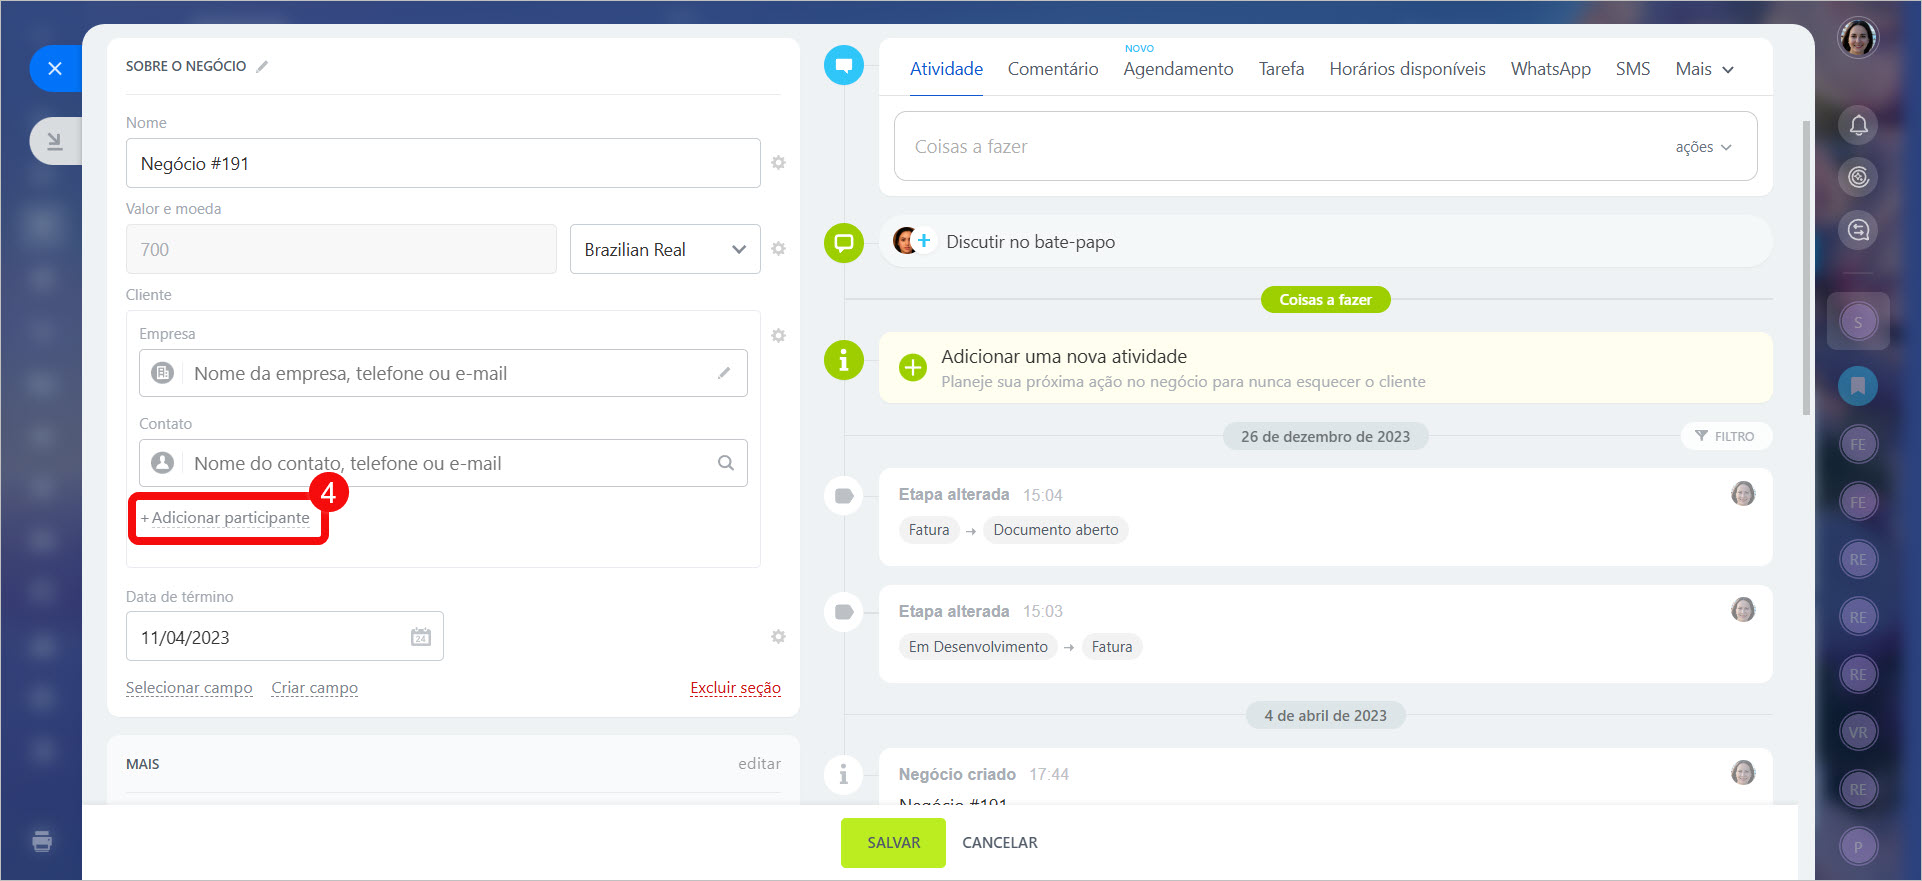Click the vertical scrollbar of the timeline
The height and width of the screenshot is (881, 1922).
point(1806,268)
